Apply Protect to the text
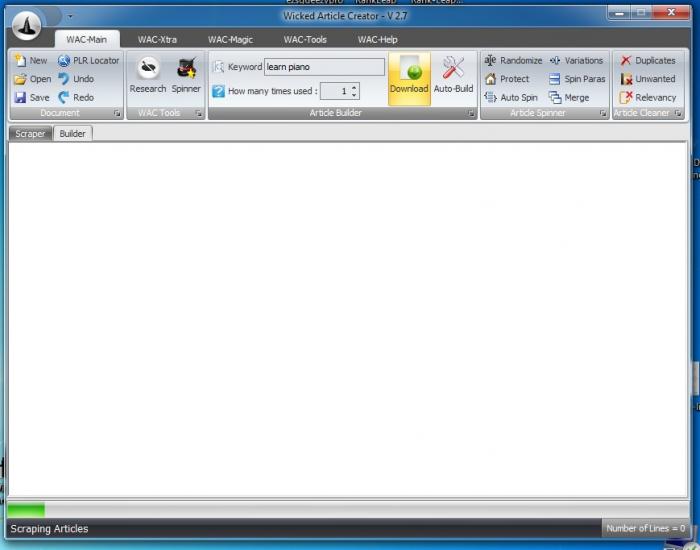This screenshot has width=700, height=550. [507, 79]
